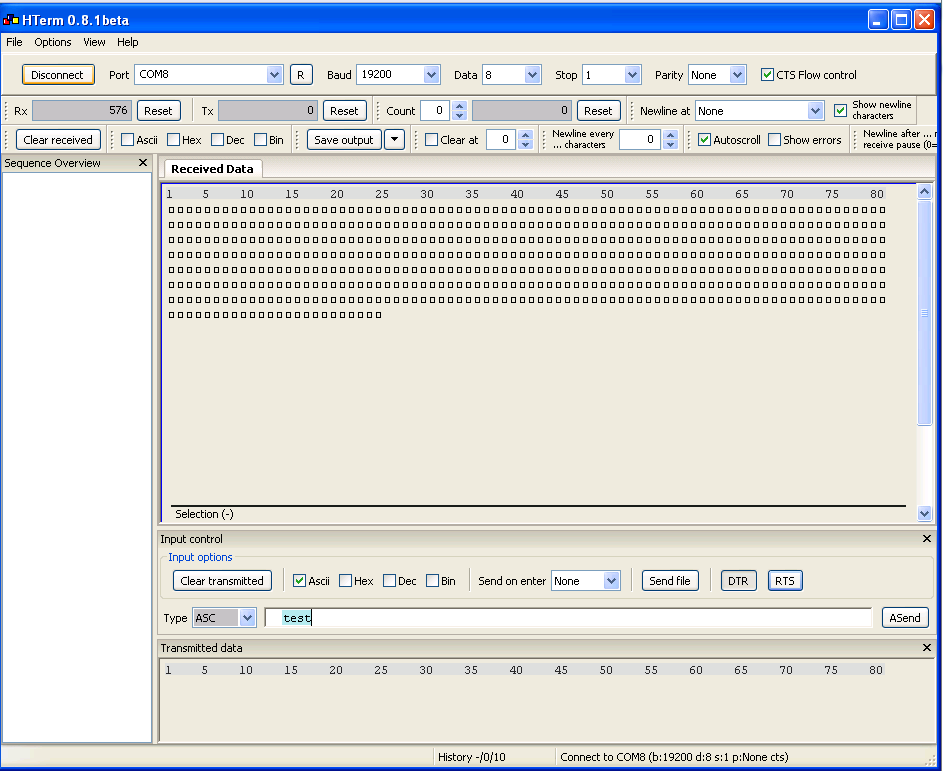Open the Newline at dropdown
This screenshot has width=943, height=771.
815,111
